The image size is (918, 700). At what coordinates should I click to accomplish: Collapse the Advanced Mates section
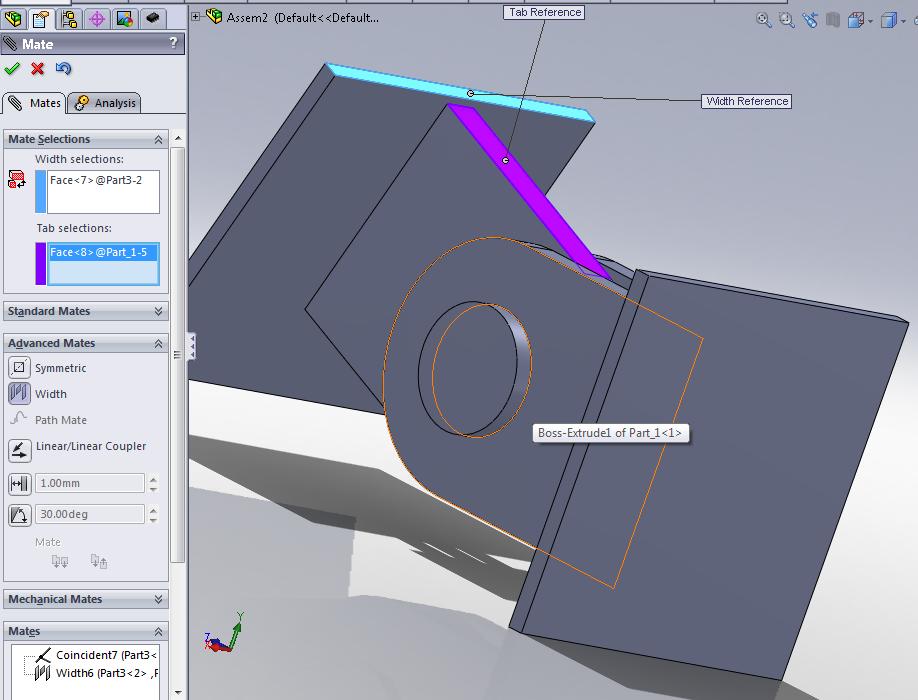(x=158, y=344)
